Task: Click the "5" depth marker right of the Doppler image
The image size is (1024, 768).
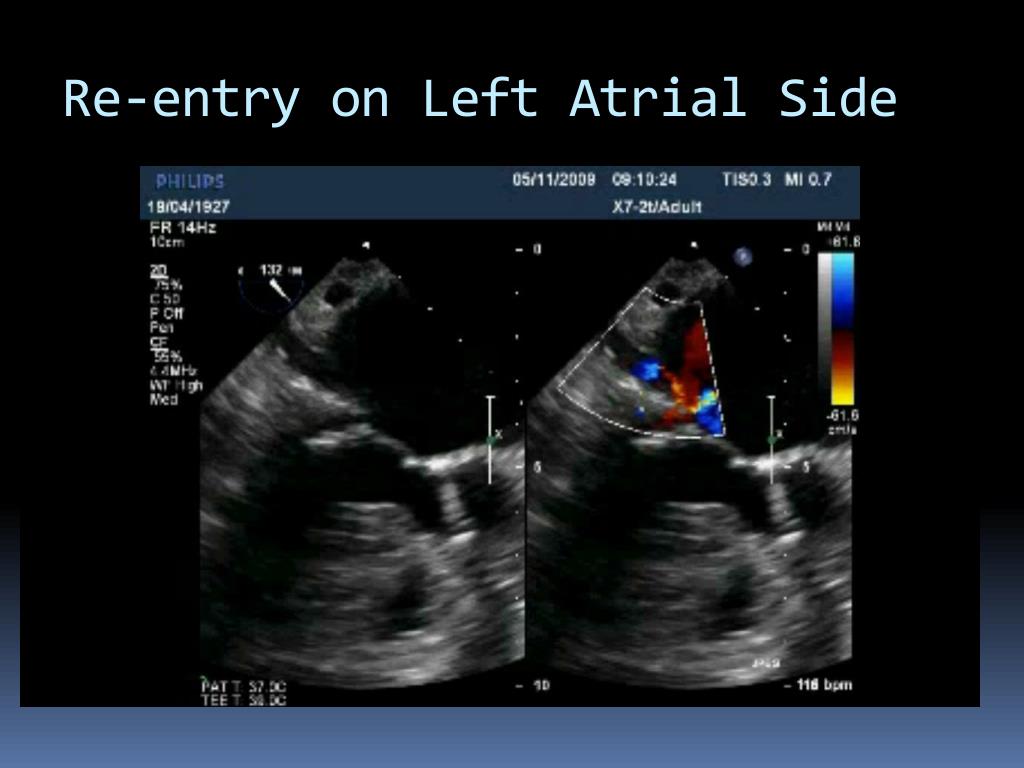Action: point(806,467)
